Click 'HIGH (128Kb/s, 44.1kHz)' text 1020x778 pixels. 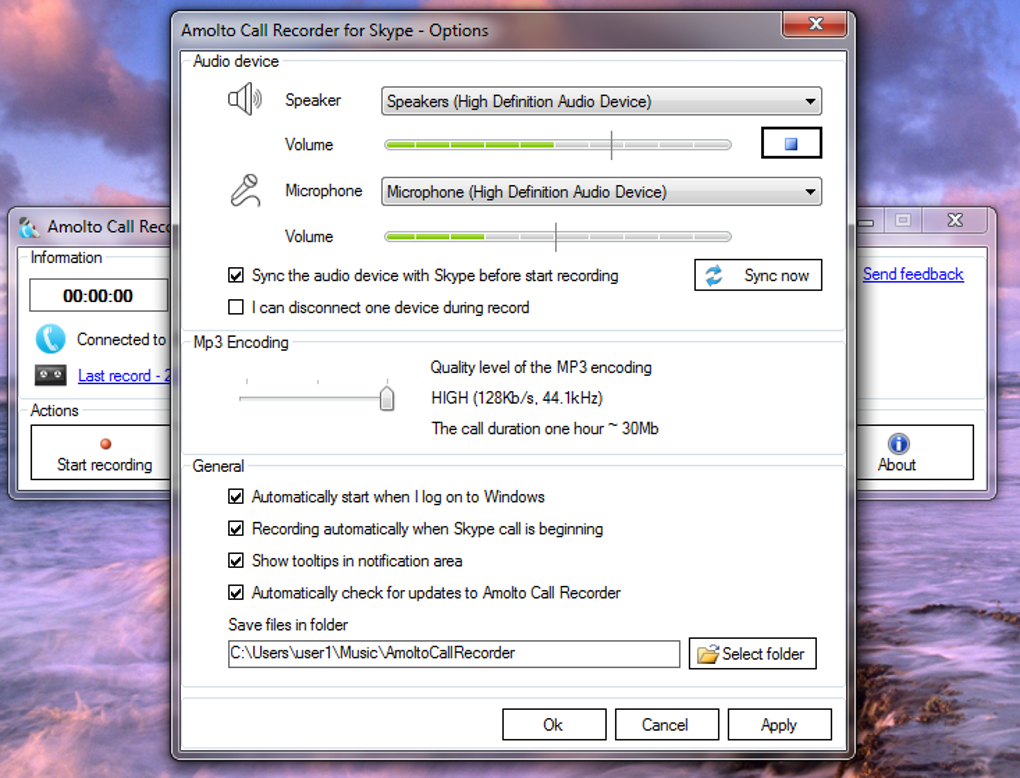517,398
